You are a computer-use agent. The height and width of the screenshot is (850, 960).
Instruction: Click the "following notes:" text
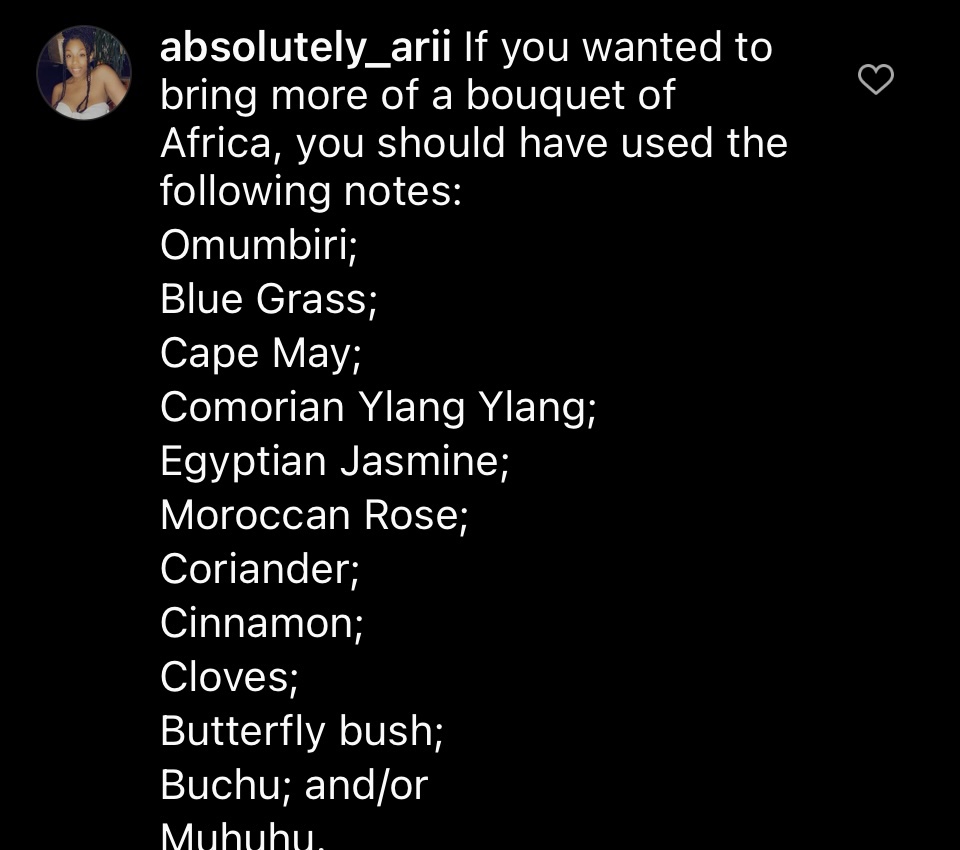click(311, 192)
